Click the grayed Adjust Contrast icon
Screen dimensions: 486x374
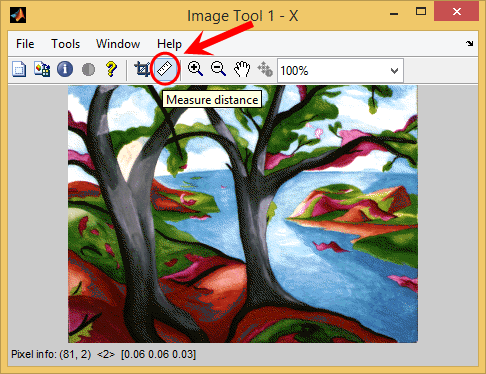point(88,69)
